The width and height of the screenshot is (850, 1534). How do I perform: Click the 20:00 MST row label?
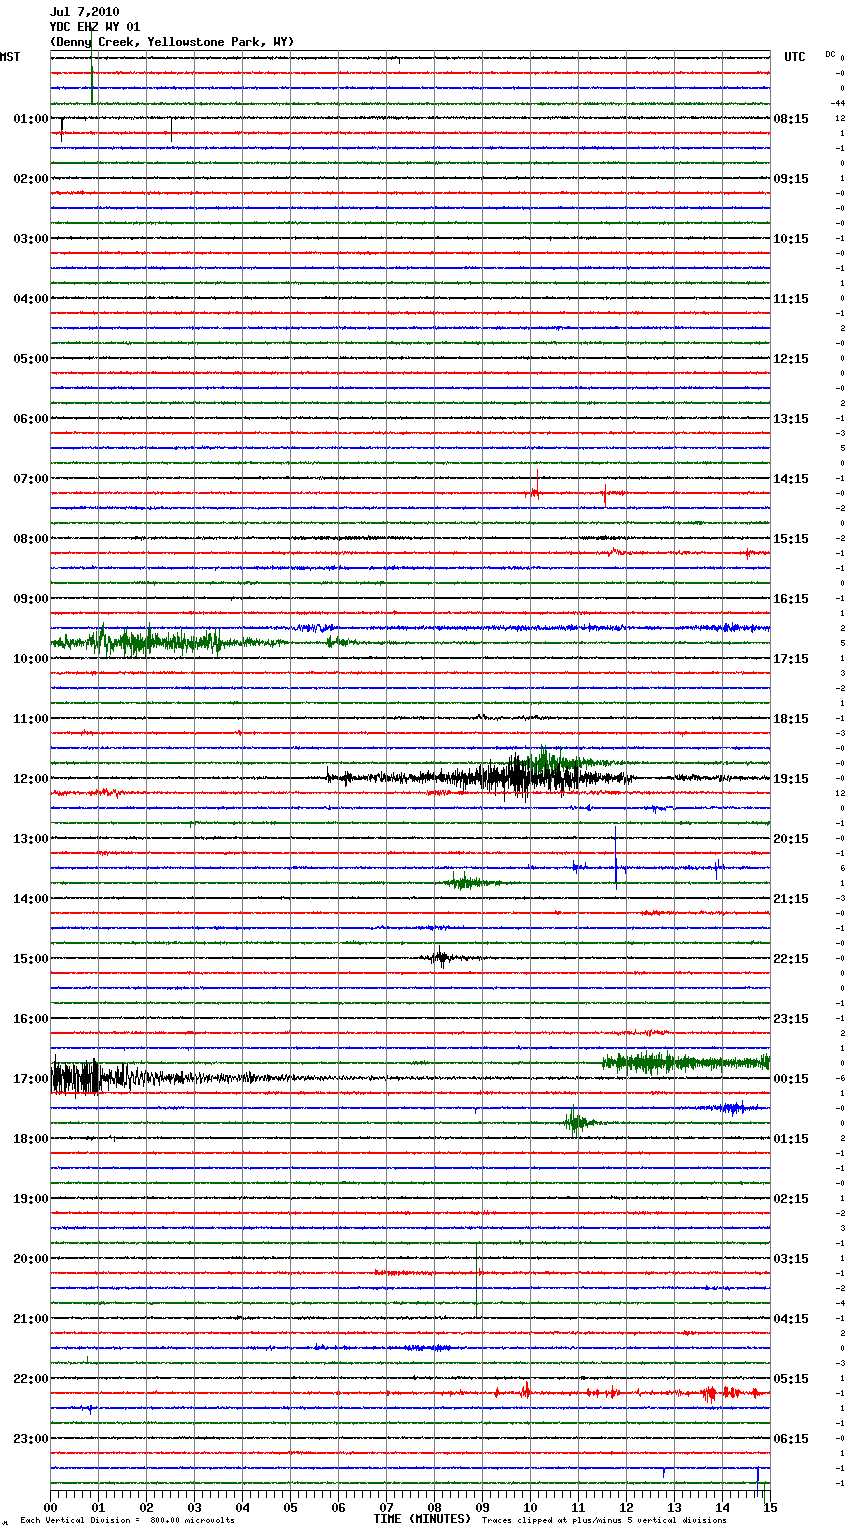pyautogui.click(x=31, y=1258)
